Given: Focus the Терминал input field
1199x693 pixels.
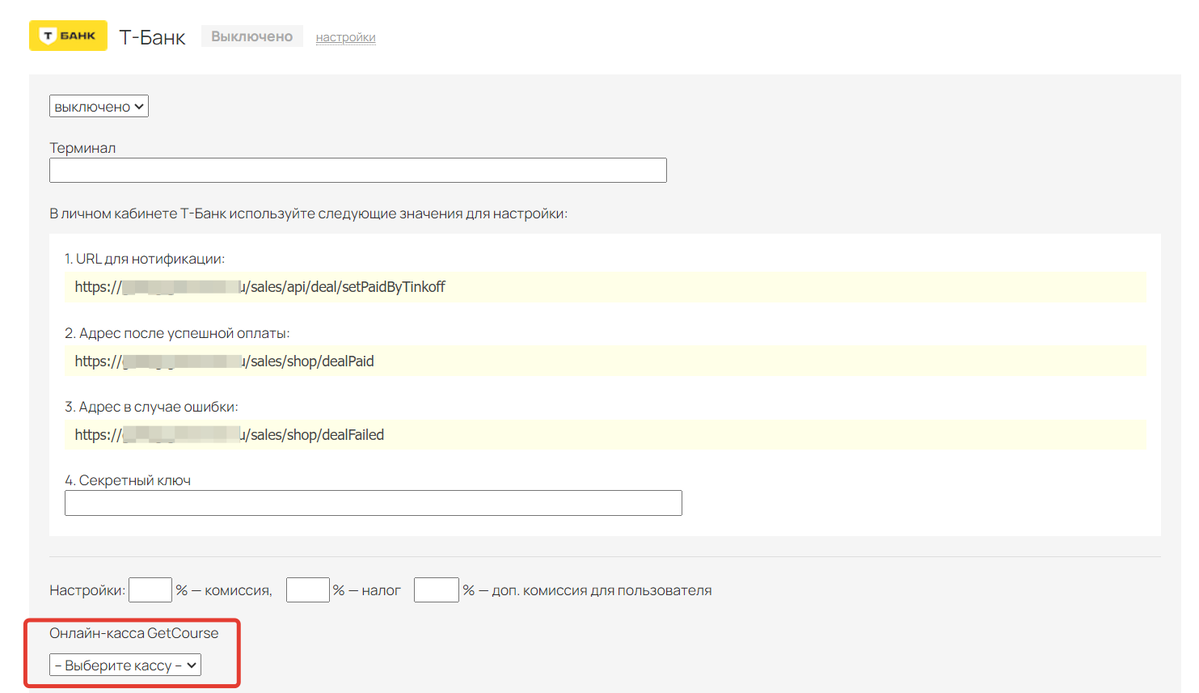Looking at the screenshot, I should click(358, 170).
